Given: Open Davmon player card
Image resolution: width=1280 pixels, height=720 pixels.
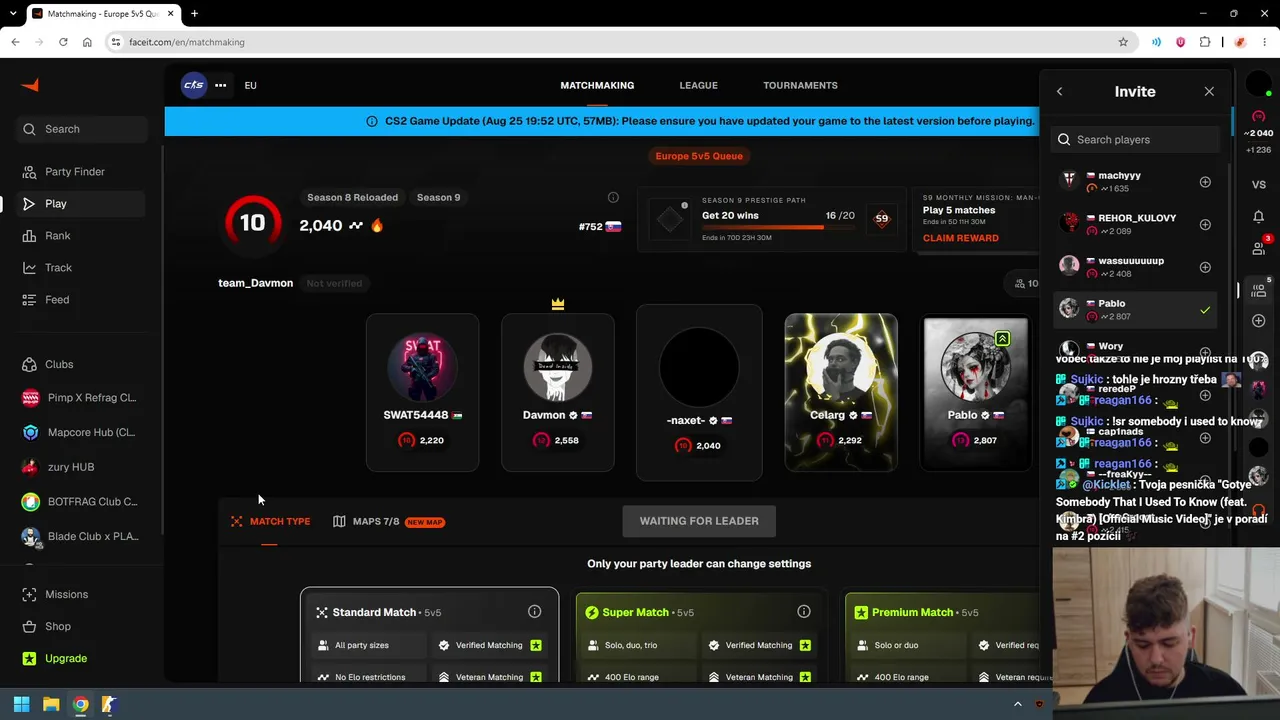Looking at the screenshot, I should coord(558,392).
